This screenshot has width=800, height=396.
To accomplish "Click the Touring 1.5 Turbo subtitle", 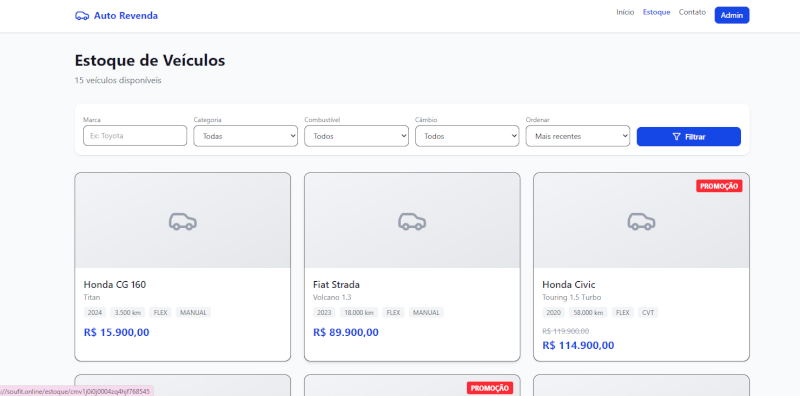I will pyautogui.click(x=571, y=297).
